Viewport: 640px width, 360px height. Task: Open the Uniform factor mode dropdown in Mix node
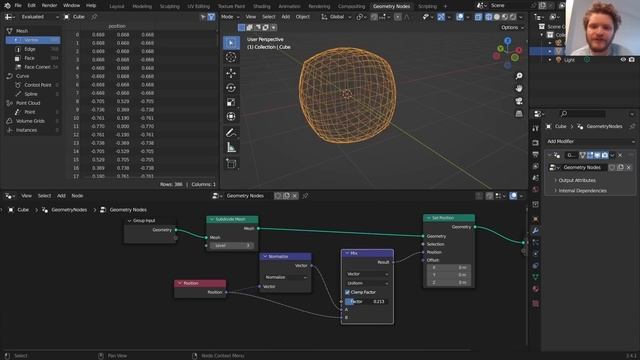coord(367,283)
